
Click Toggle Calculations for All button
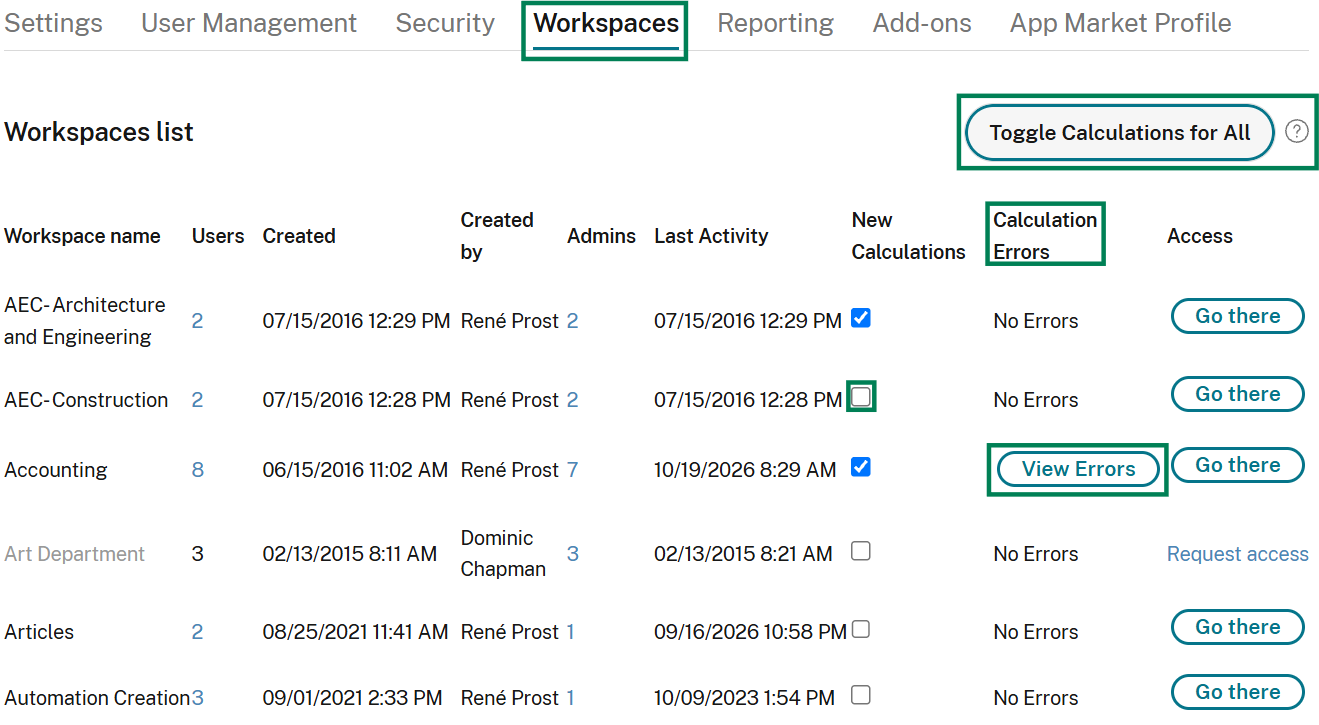click(x=1120, y=133)
